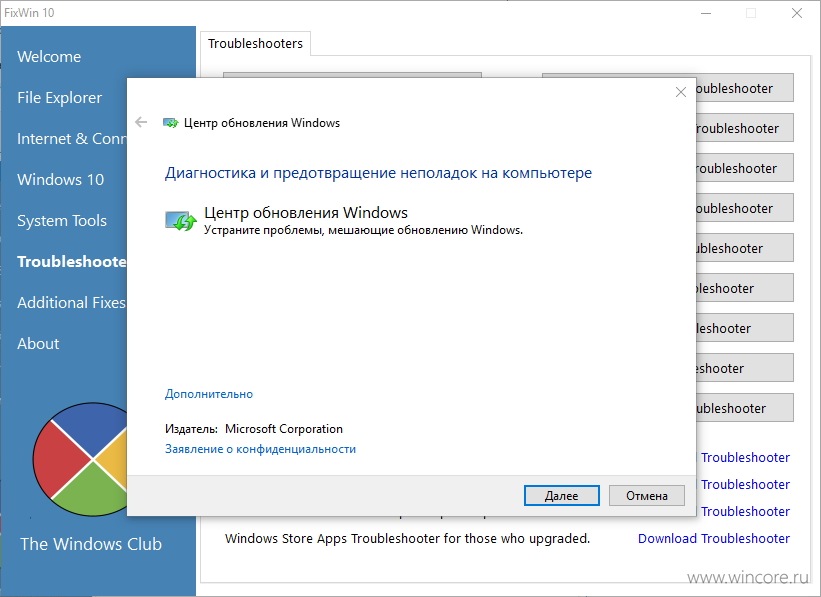Close the FixWin 10 window

pos(797,13)
